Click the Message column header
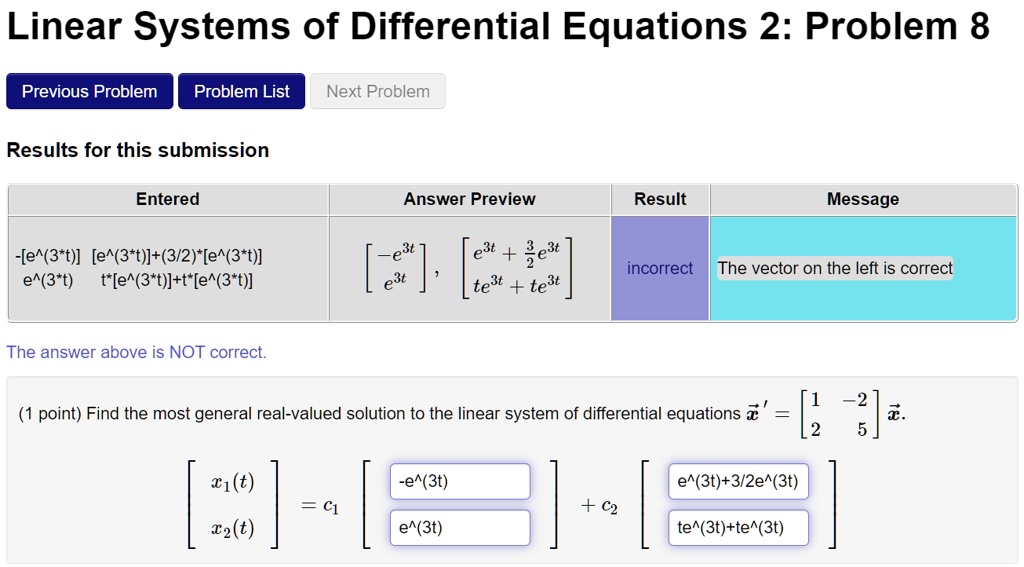Screen dimensions: 1024x567 coord(862,199)
